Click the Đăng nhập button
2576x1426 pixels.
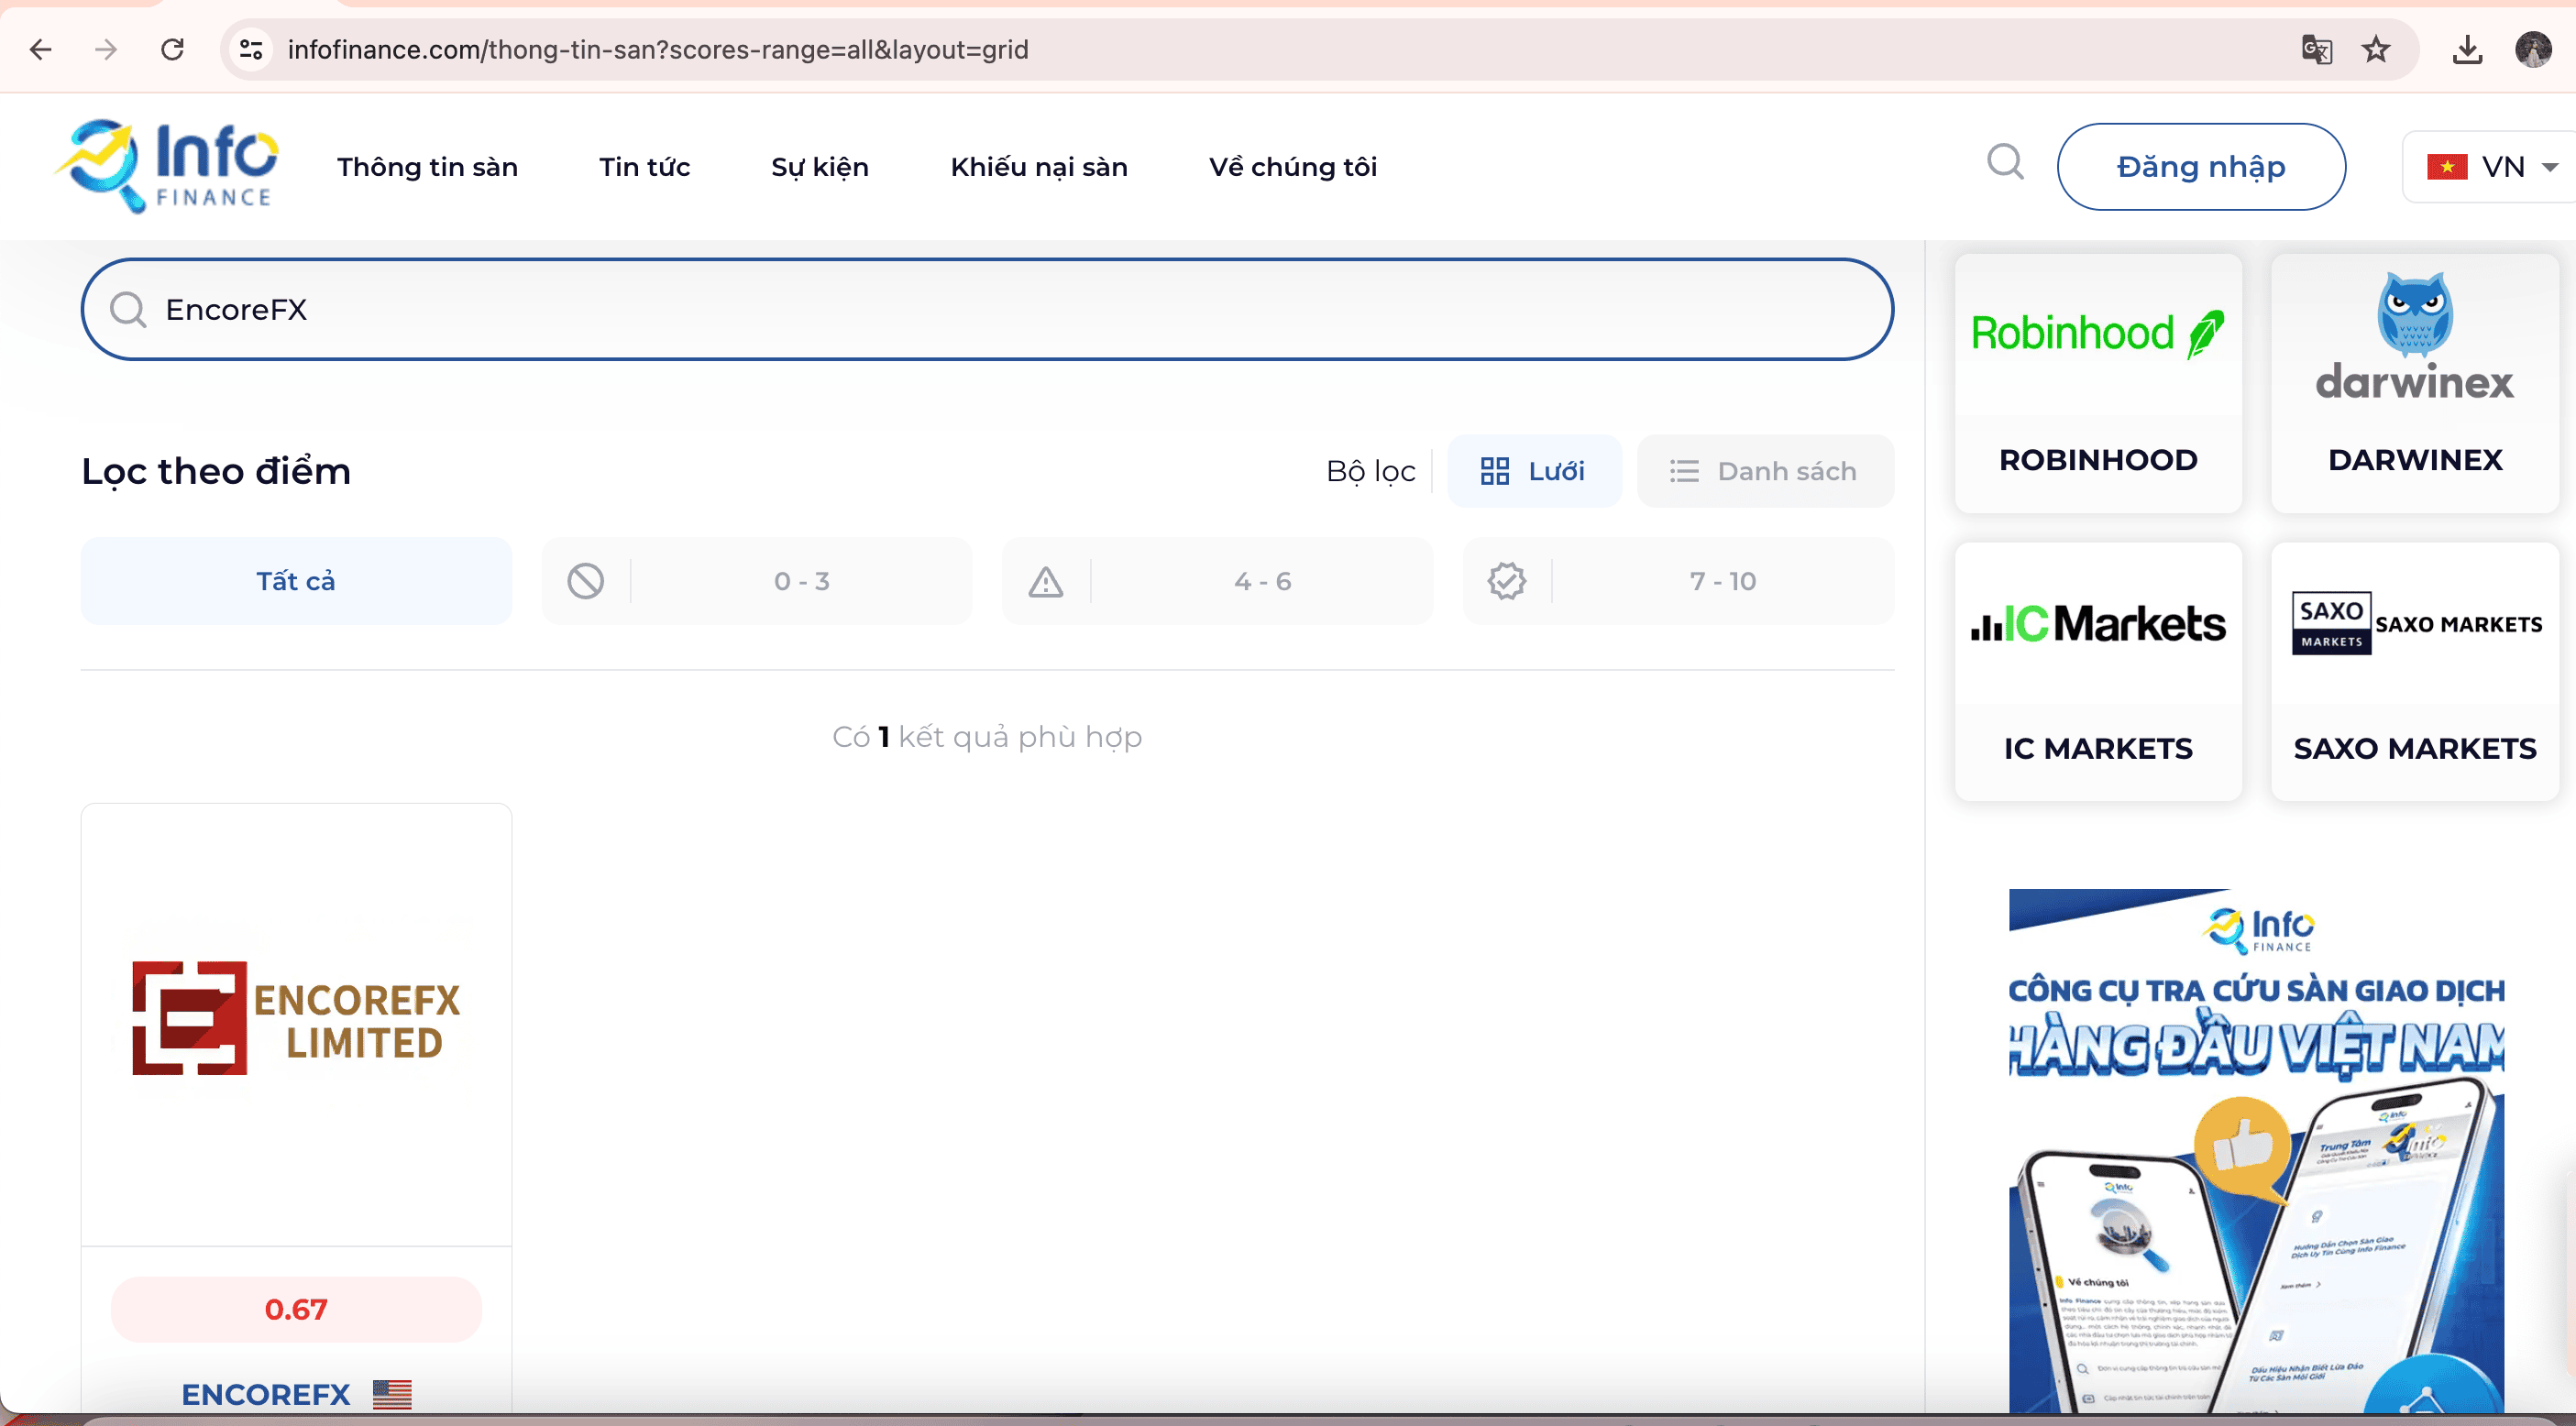tap(2201, 167)
